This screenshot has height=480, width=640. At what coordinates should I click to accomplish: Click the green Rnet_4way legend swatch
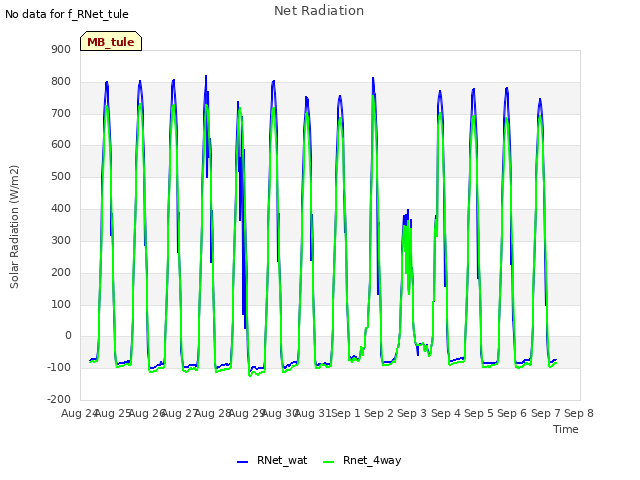click(x=329, y=462)
